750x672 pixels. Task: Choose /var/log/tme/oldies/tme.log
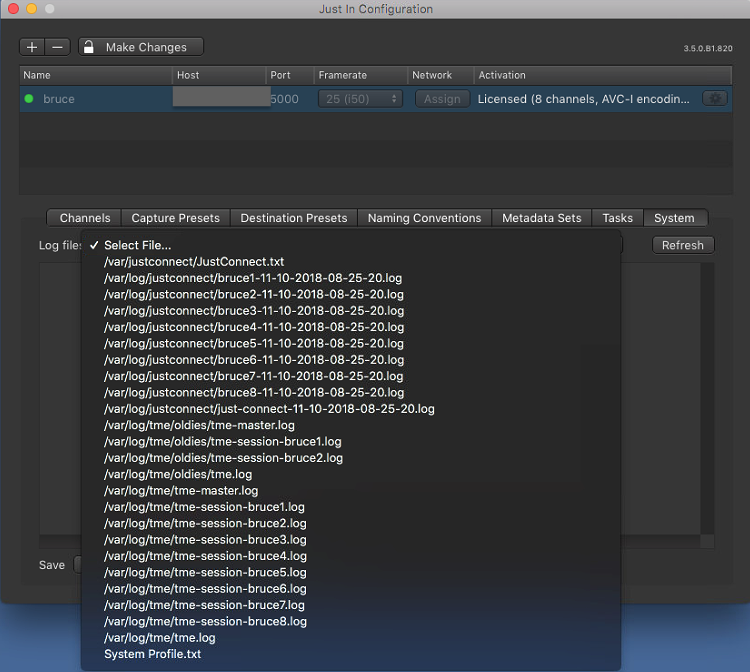pyautogui.click(x=351, y=474)
